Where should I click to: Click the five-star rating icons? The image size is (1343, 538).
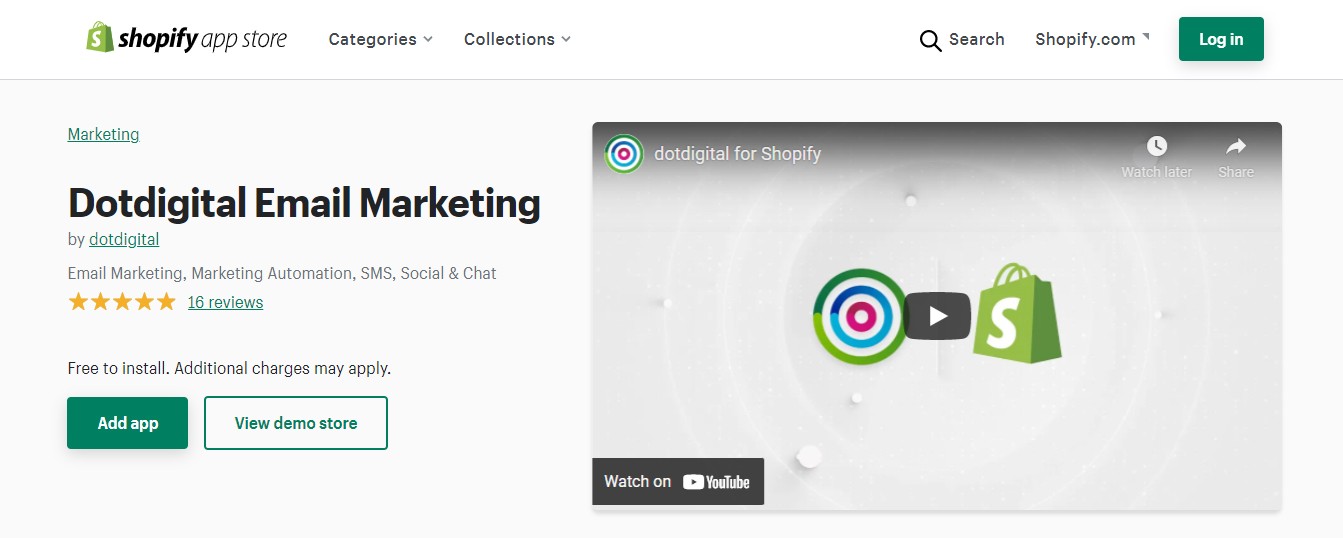[122, 302]
